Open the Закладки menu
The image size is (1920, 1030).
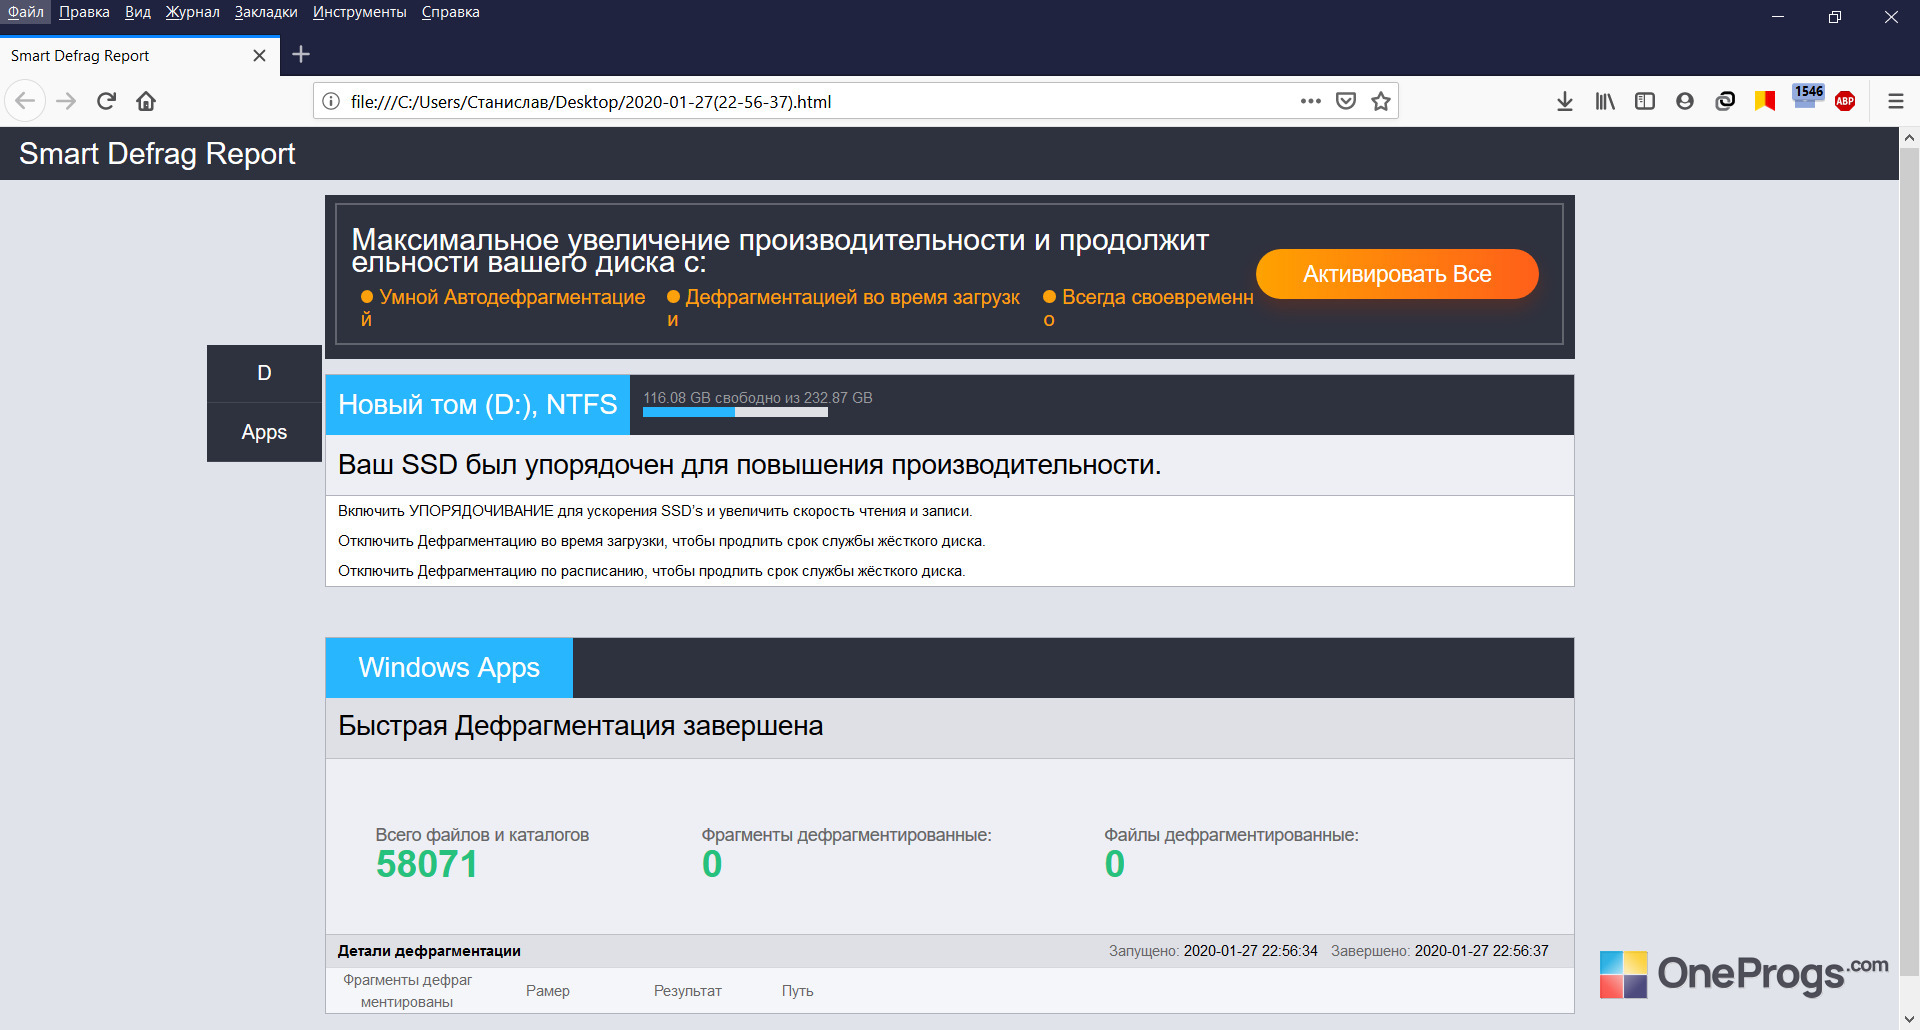[x=266, y=12]
